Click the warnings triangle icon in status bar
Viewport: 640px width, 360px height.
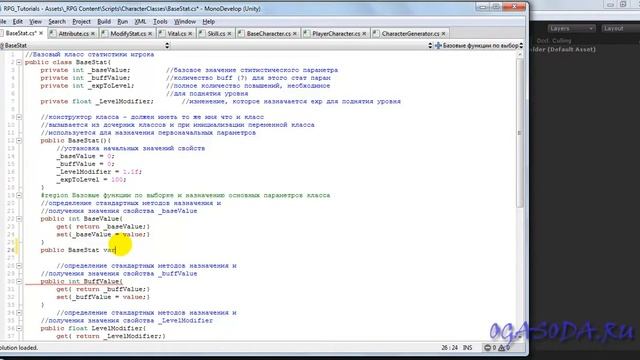point(502,348)
